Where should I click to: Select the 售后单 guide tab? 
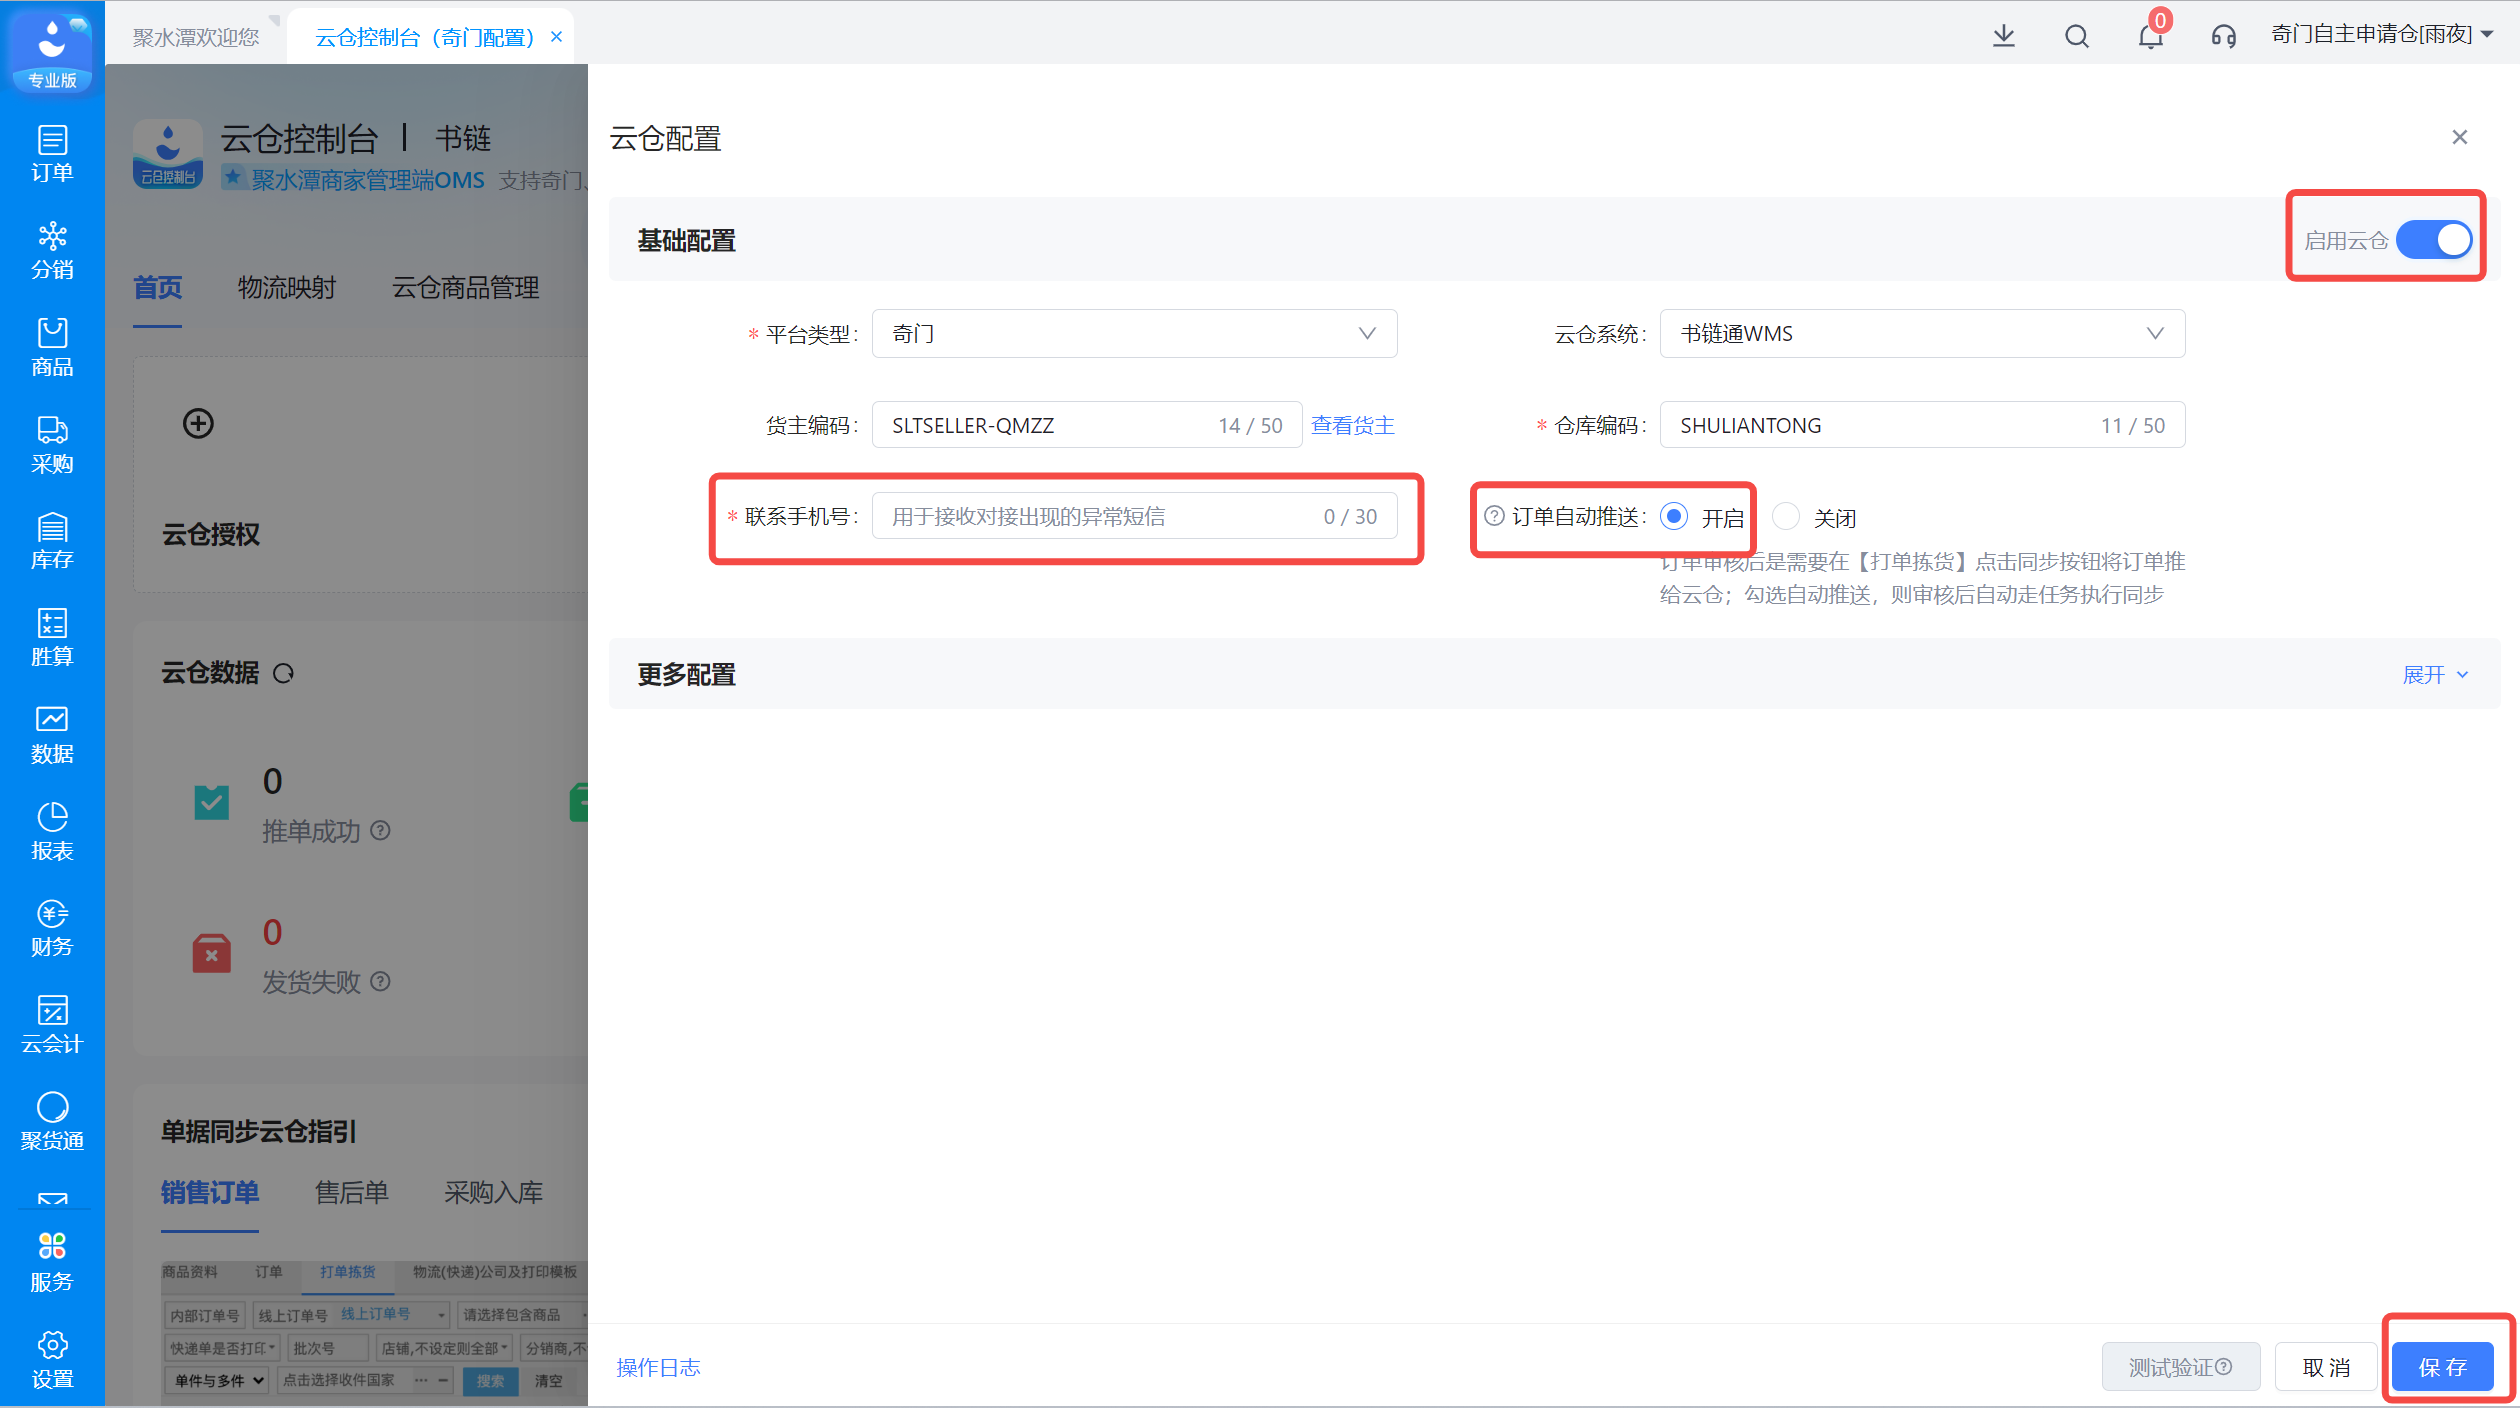(351, 1192)
